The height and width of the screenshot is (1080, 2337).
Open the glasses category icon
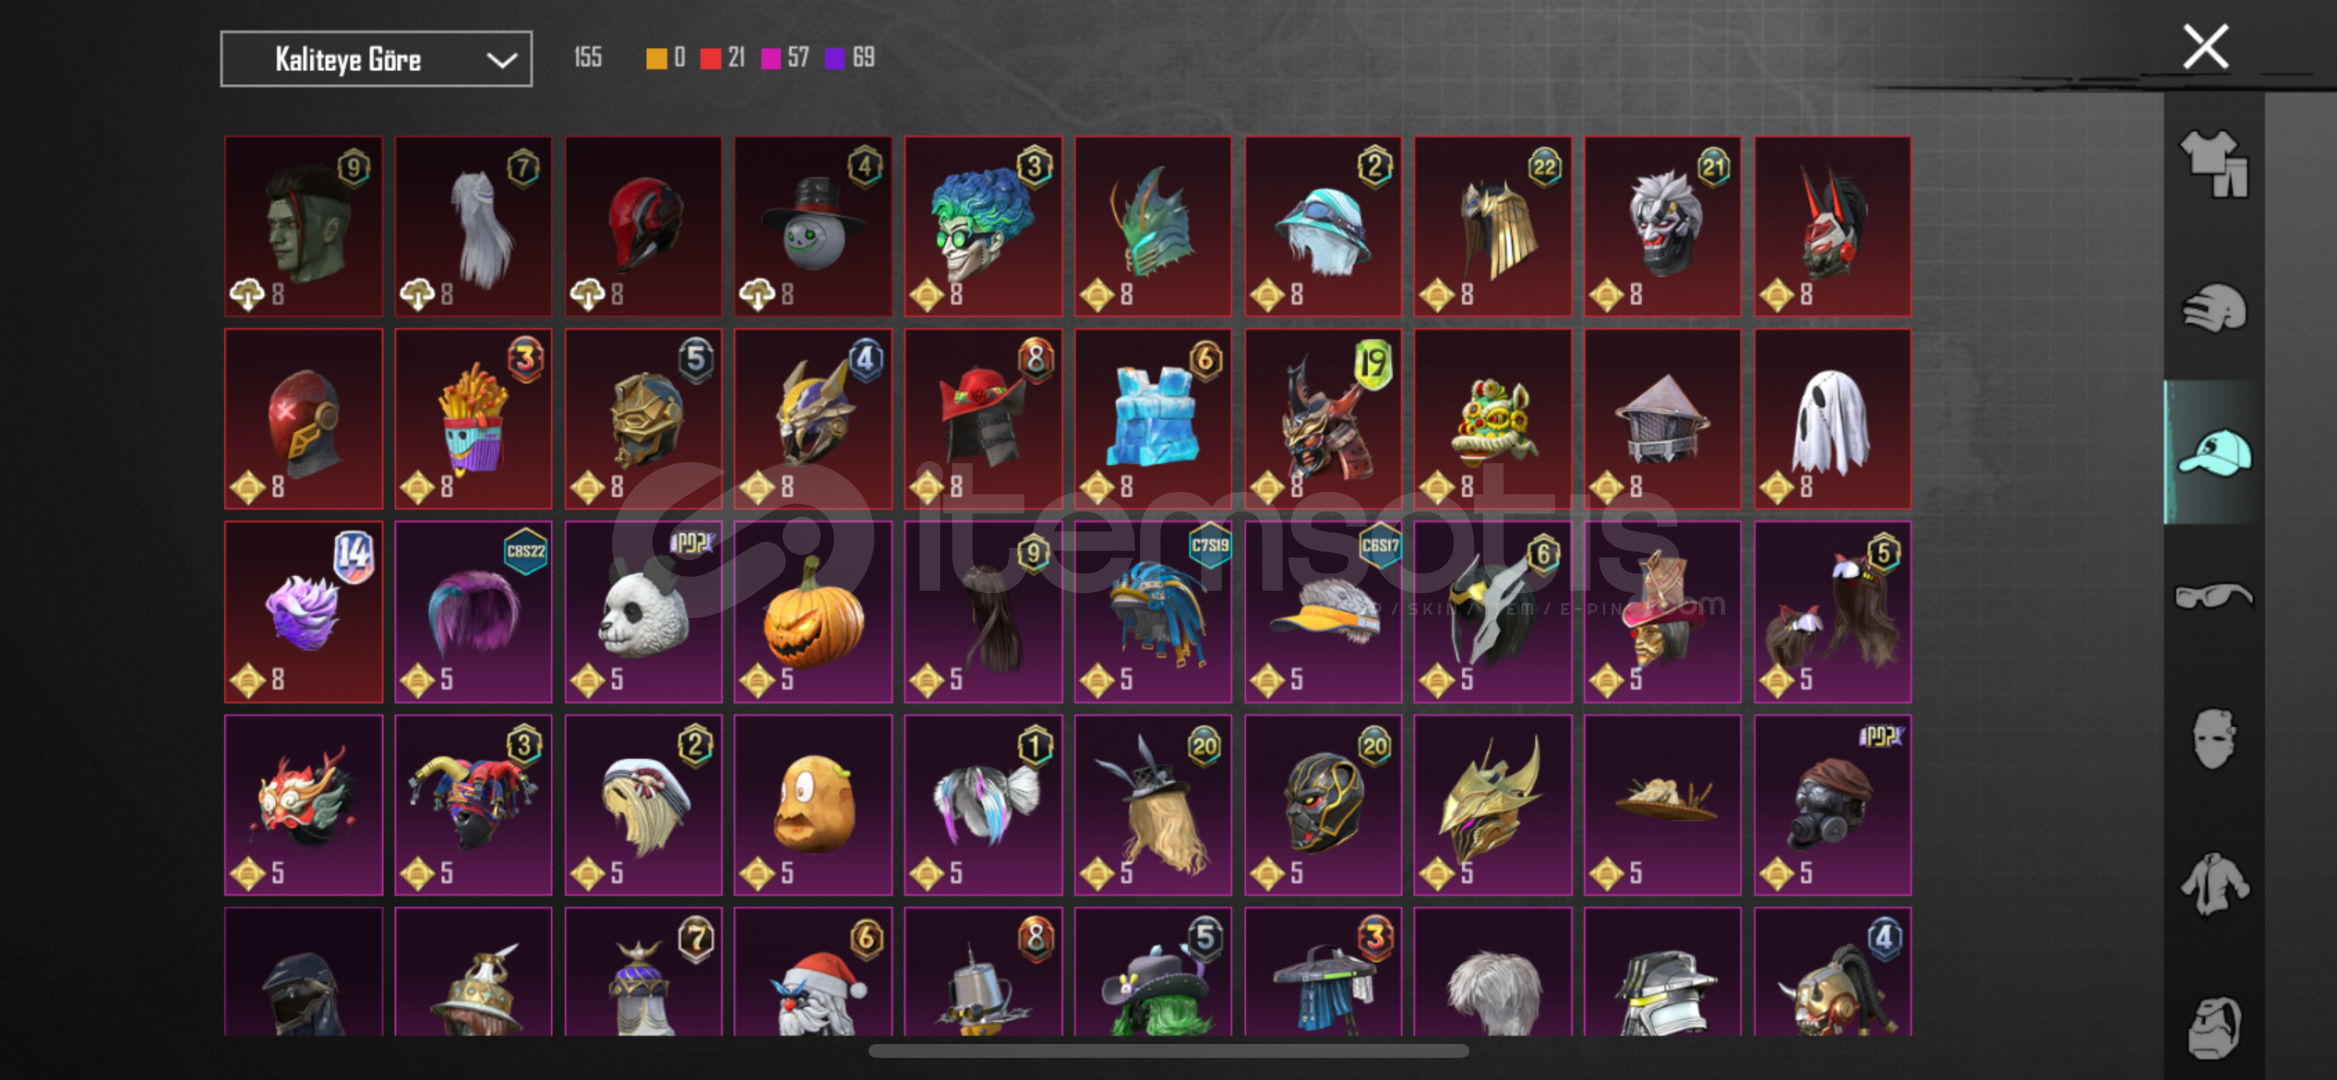[x=2214, y=596]
